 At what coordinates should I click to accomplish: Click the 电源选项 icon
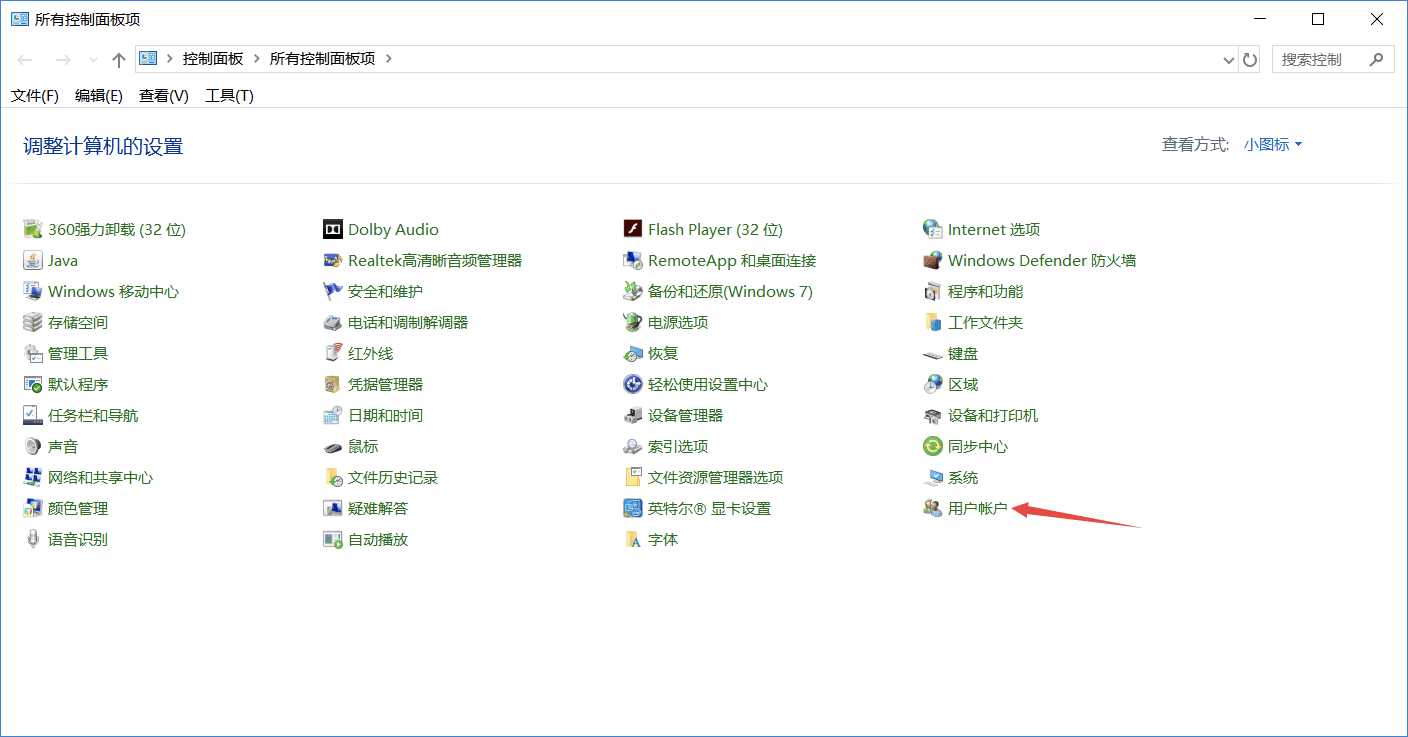pyautogui.click(x=632, y=322)
